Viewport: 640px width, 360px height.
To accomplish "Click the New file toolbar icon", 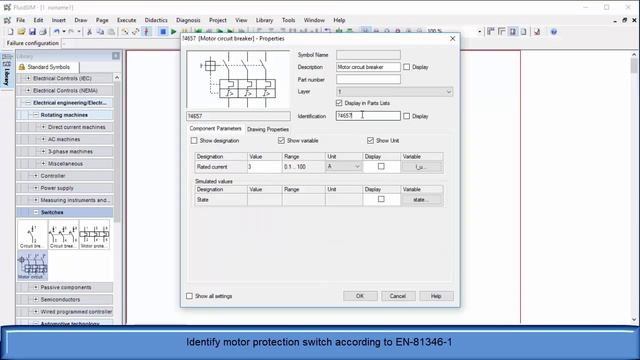I will 11,31.
